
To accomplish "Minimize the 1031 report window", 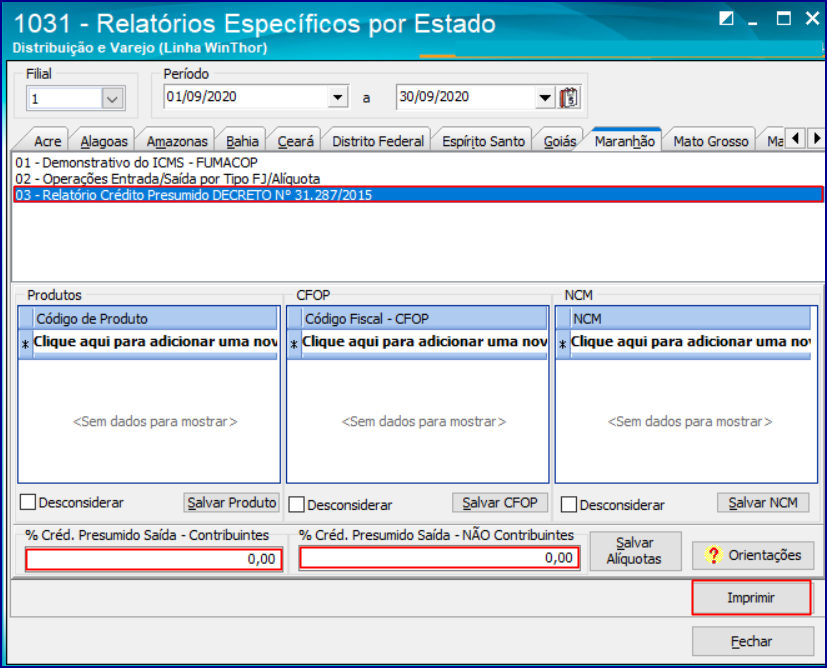I will click(753, 23).
